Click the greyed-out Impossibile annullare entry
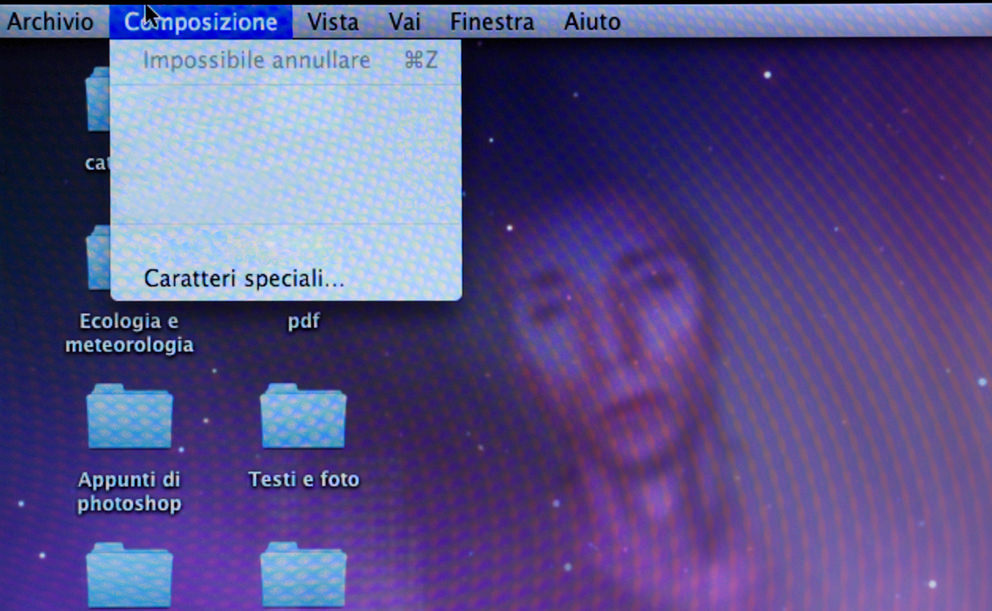Viewport: 992px width, 611px height. tap(256, 60)
